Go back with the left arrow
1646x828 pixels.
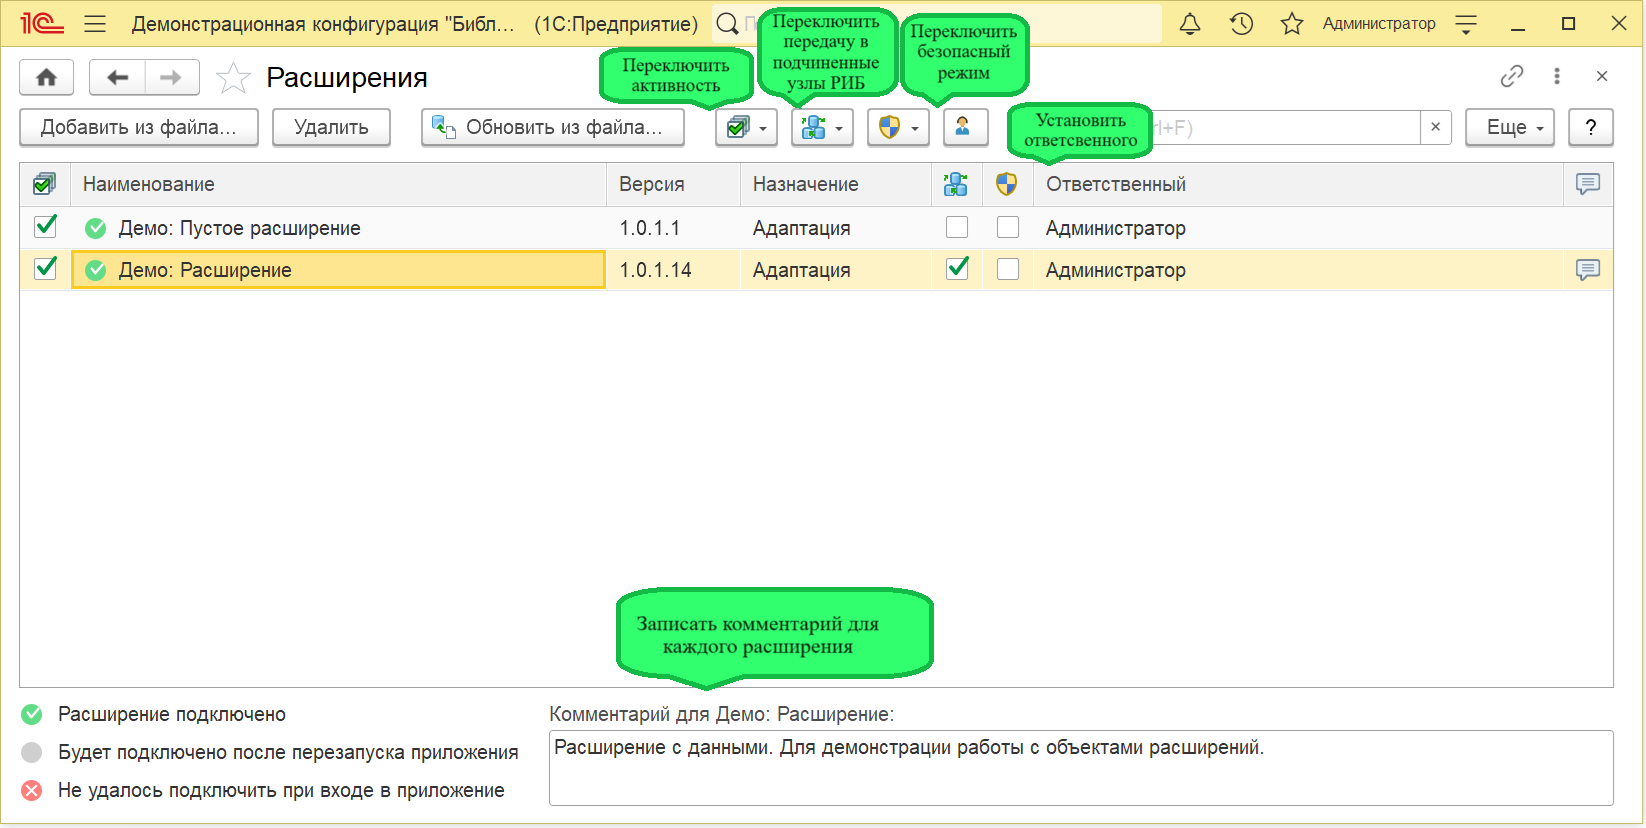click(118, 77)
